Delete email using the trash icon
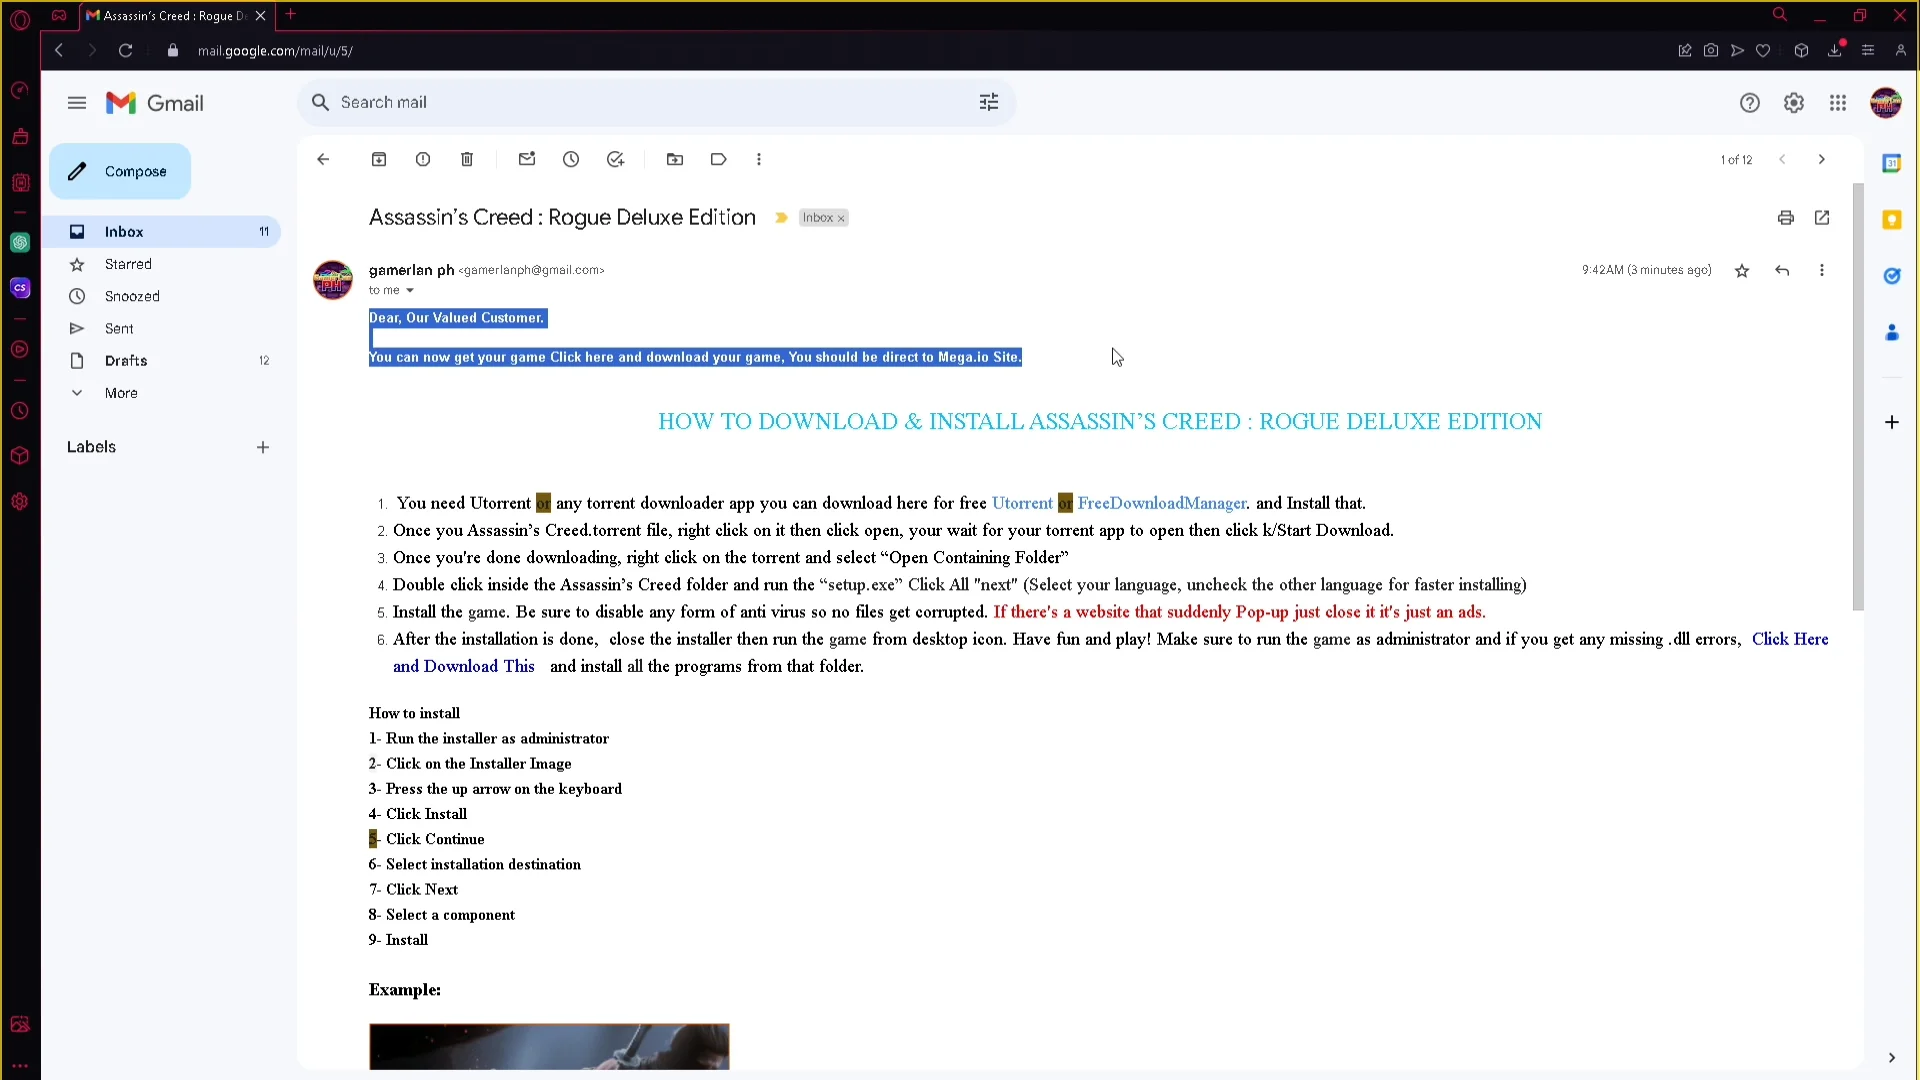 tap(467, 160)
